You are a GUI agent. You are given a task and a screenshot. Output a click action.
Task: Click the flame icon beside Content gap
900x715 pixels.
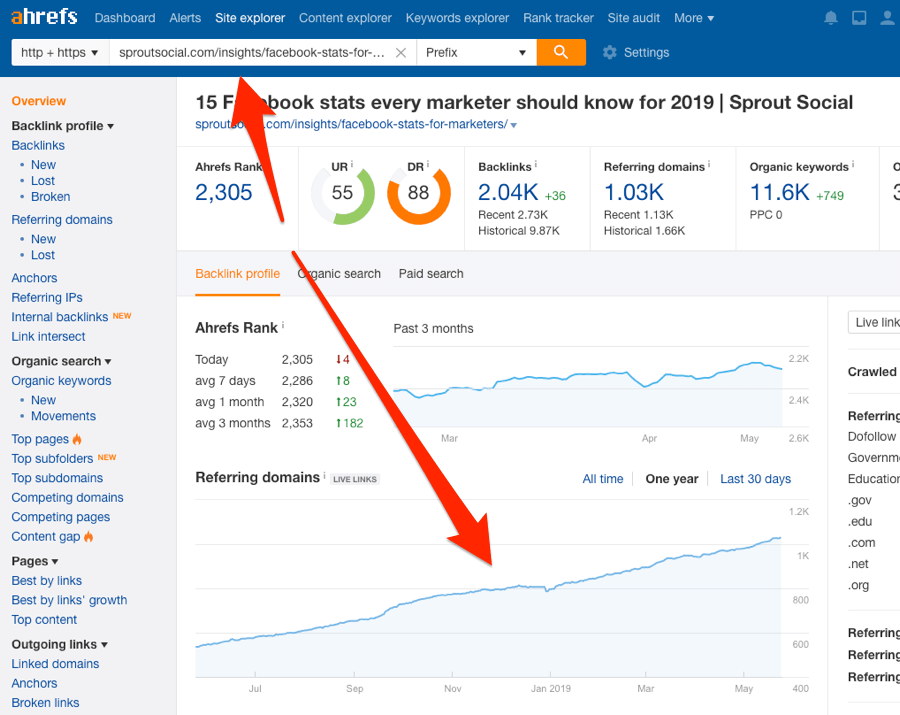click(x=91, y=537)
